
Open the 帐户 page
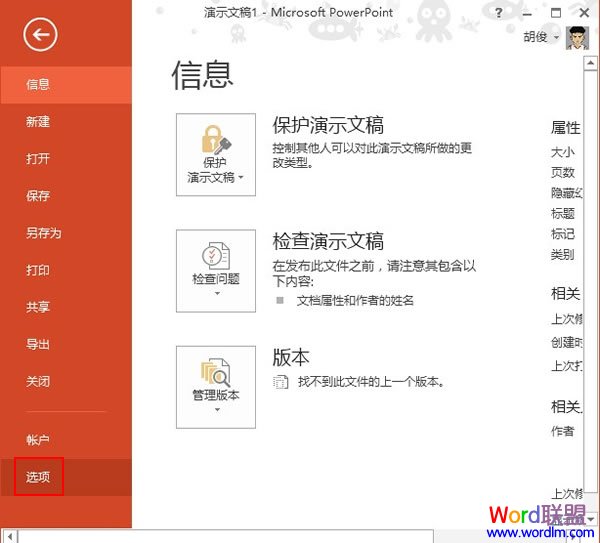pos(66,440)
